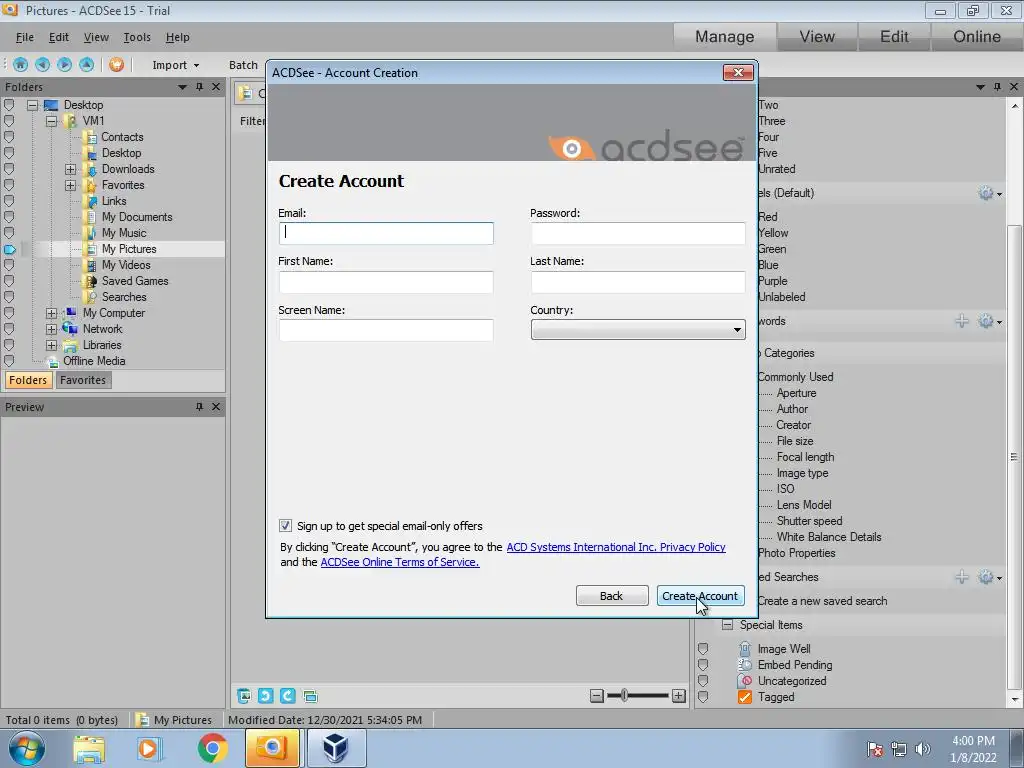
Task: Expand the Libraries node
Action: point(51,345)
